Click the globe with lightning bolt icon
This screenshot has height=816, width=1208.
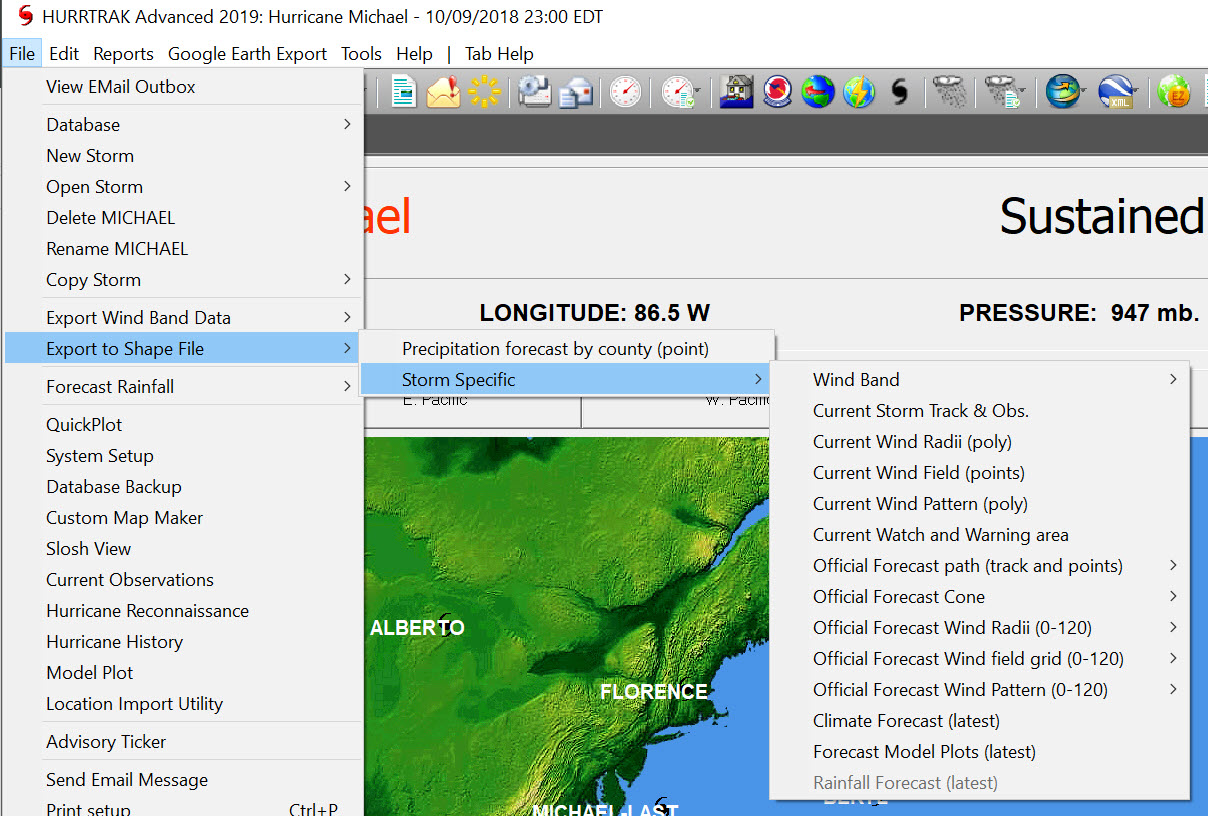[858, 92]
